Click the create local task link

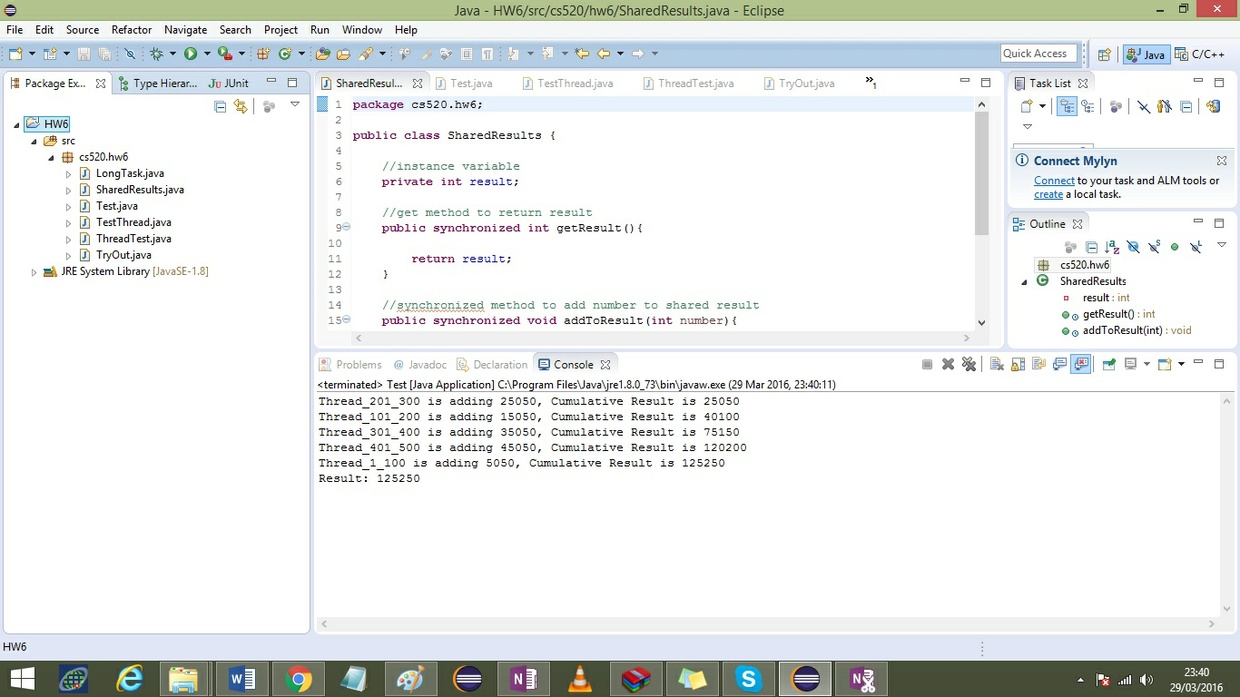point(1048,194)
